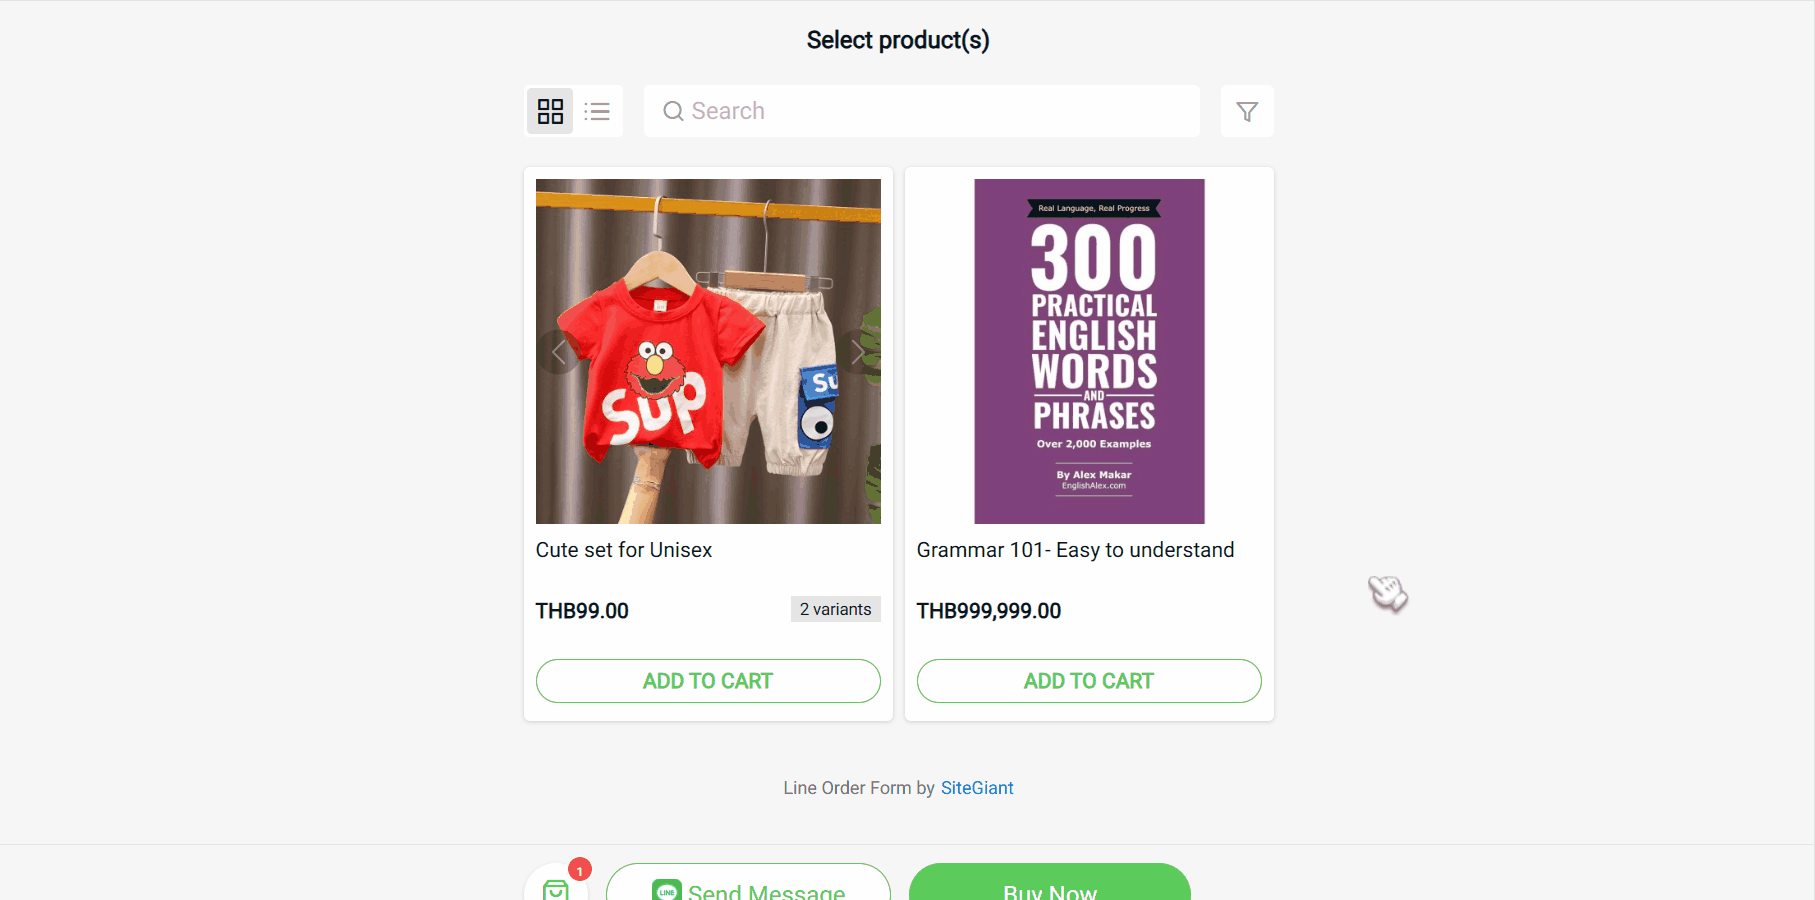Open the shopping cart icon

click(556, 889)
